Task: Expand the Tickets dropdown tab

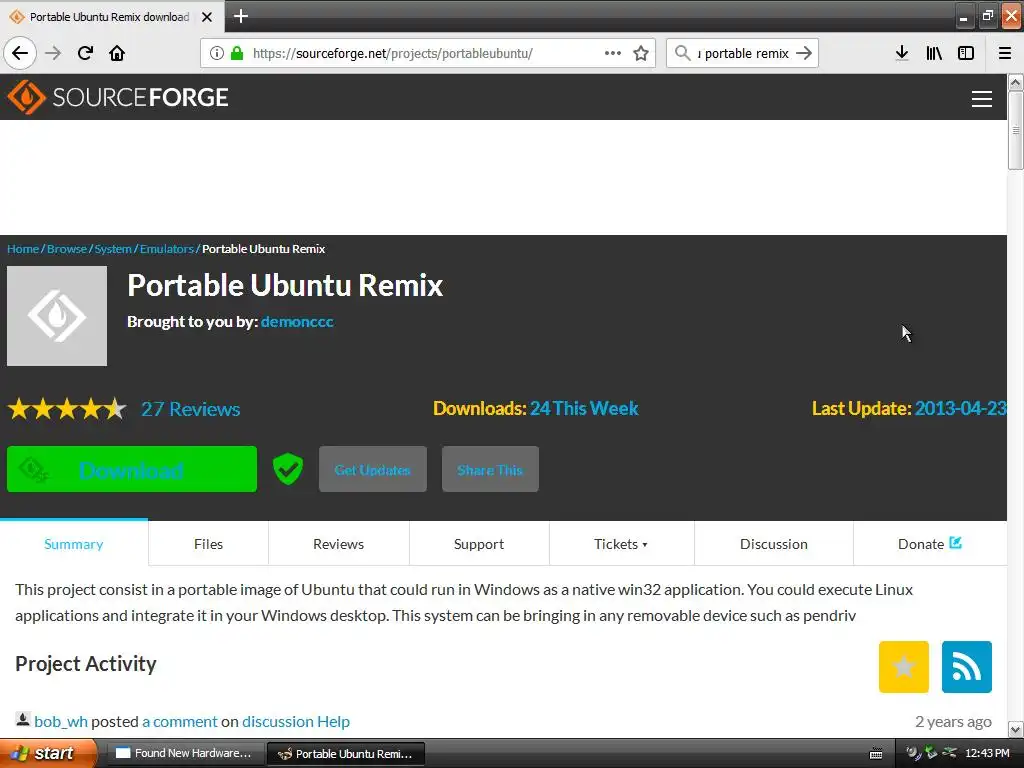Action: point(621,544)
